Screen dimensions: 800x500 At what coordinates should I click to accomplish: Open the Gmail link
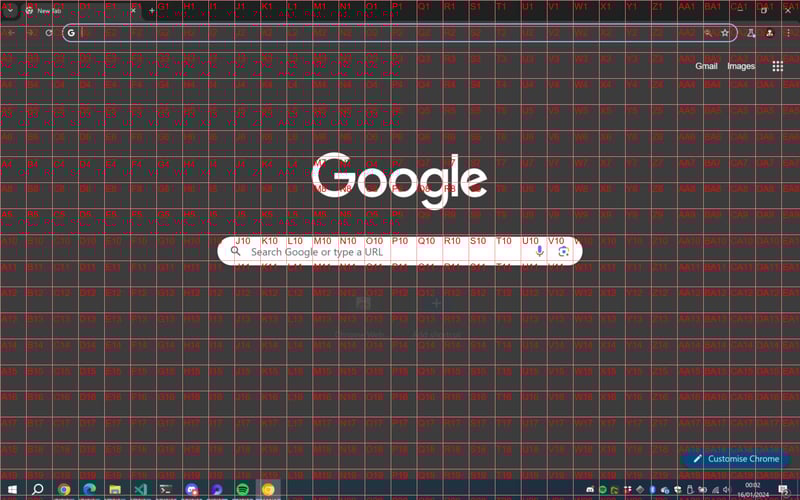pyautogui.click(x=706, y=66)
